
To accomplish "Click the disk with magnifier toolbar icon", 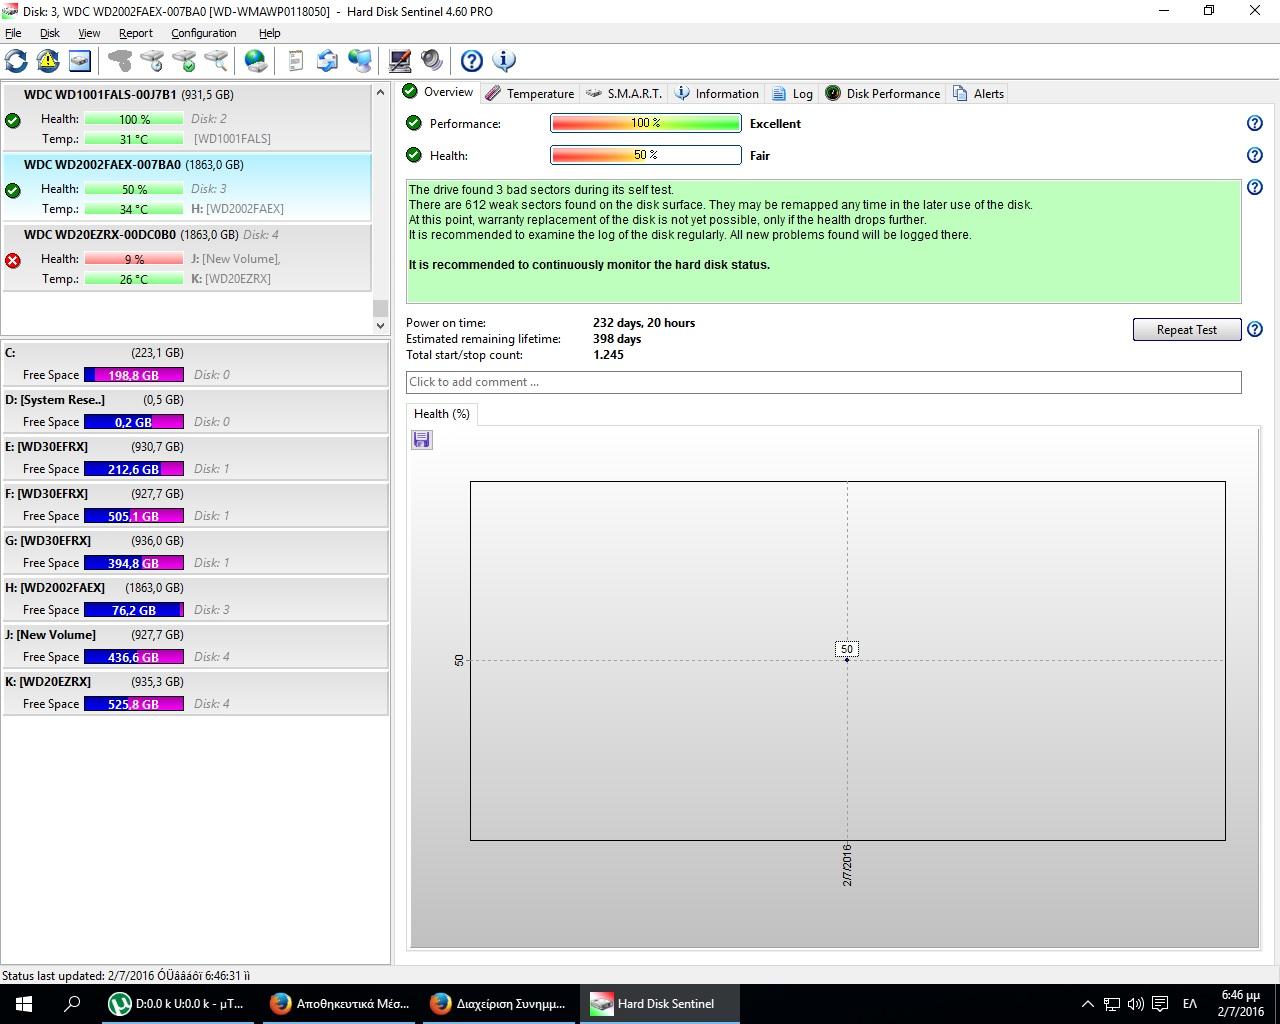I will [x=216, y=61].
